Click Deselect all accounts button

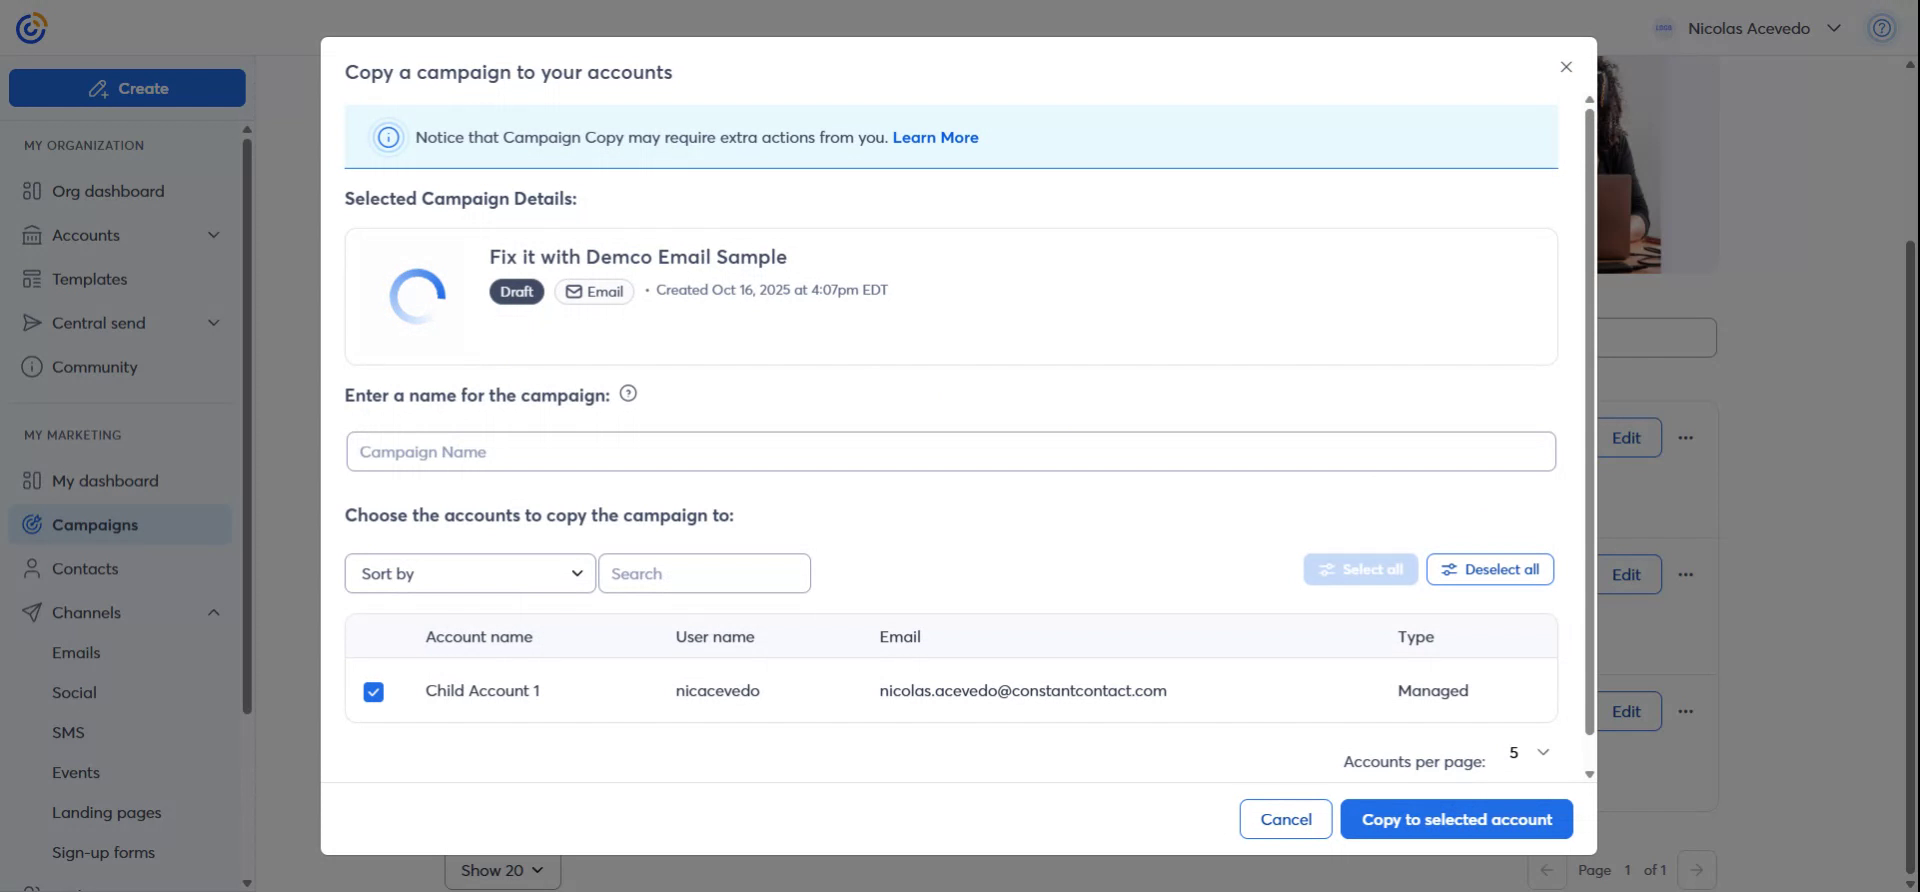pos(1489,570)
